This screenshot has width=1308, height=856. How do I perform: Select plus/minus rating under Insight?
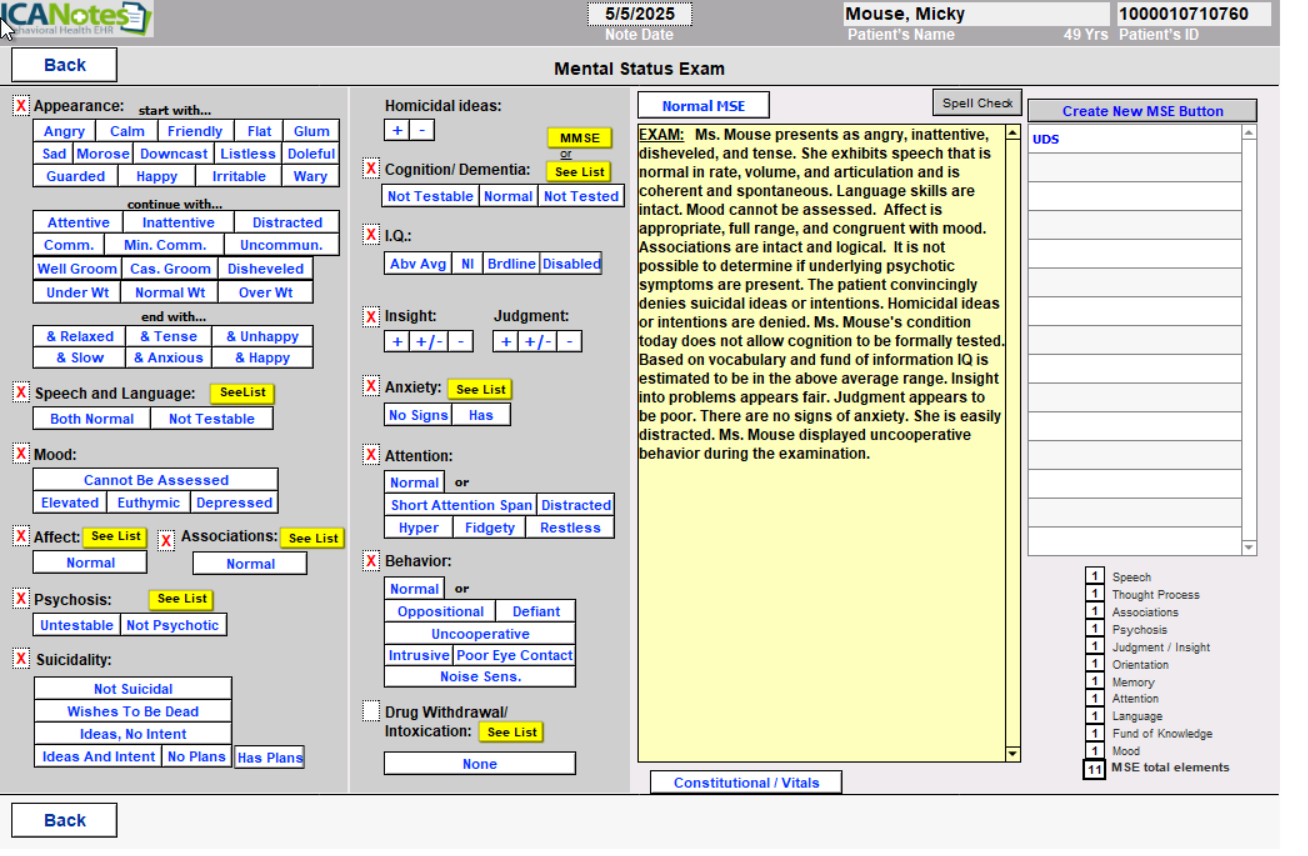429,342
